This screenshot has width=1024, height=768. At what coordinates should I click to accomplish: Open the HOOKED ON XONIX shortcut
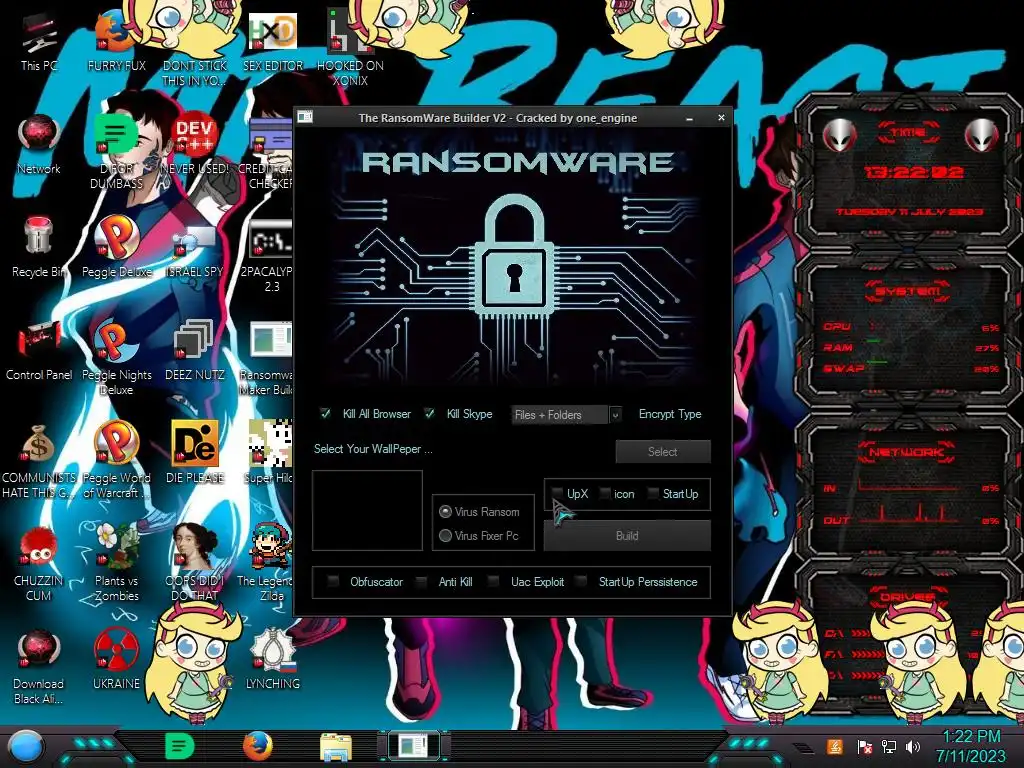[x=350, y=49]
